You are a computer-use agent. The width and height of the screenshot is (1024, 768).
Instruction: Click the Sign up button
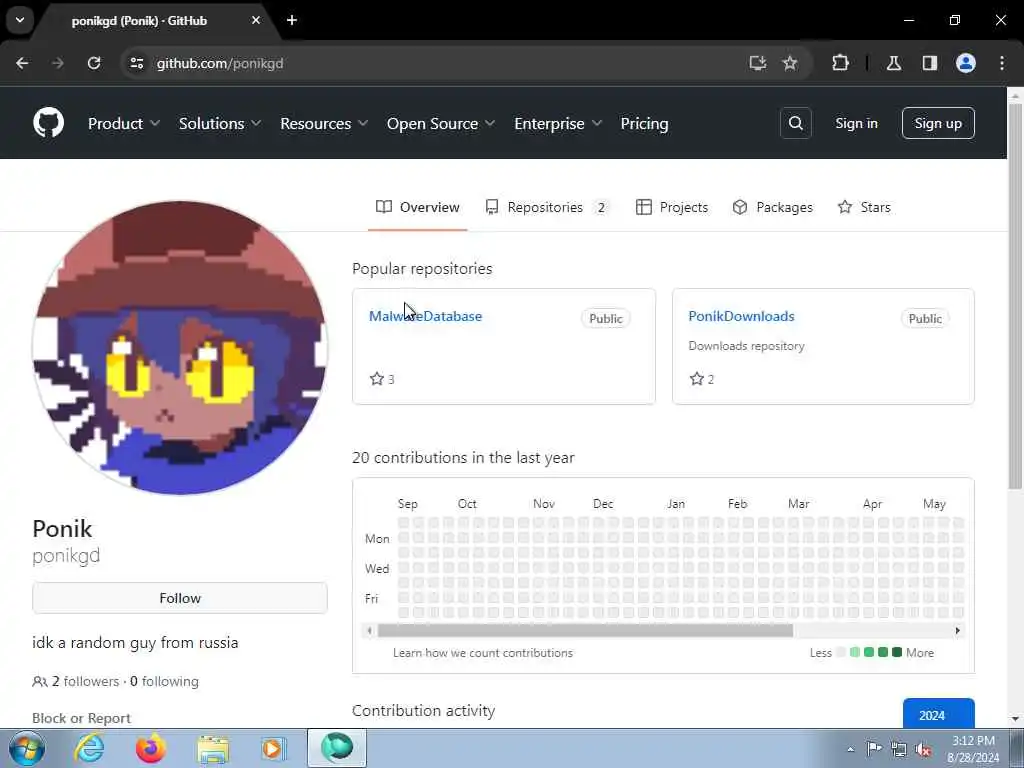coord(938,123)
